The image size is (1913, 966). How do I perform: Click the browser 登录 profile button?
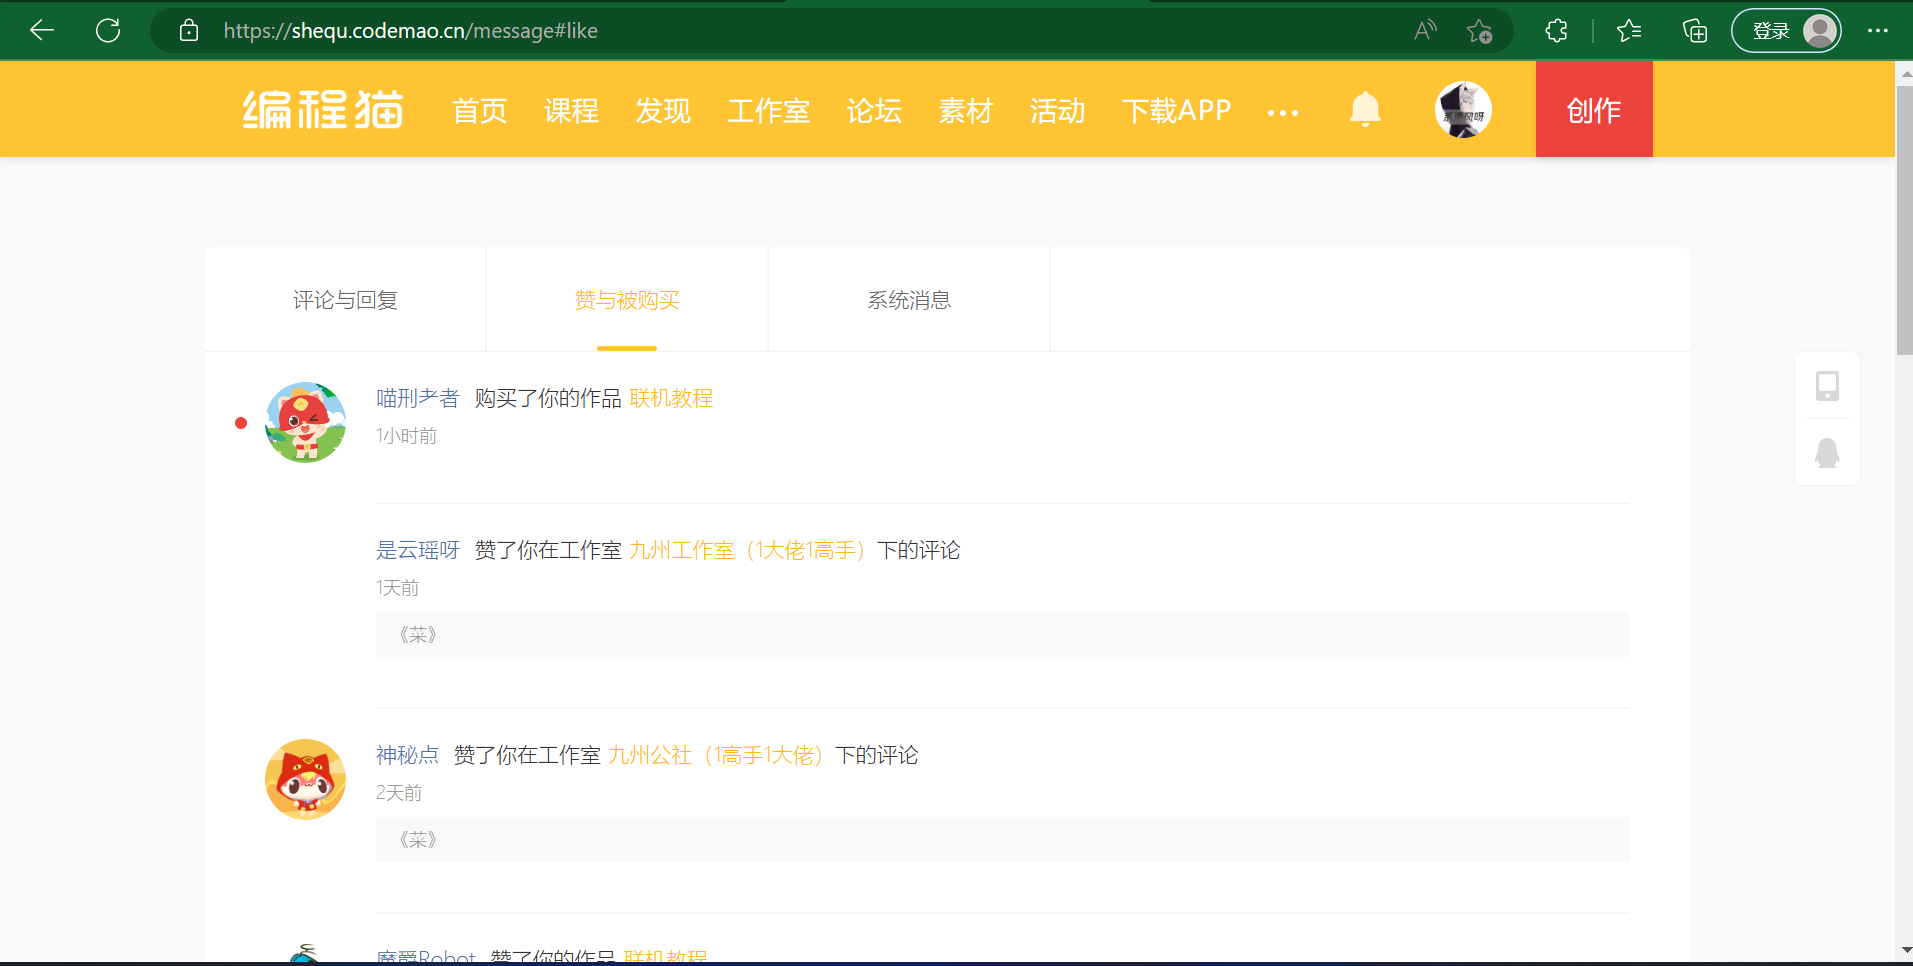pyautogui.click(x=1786, y=31)
